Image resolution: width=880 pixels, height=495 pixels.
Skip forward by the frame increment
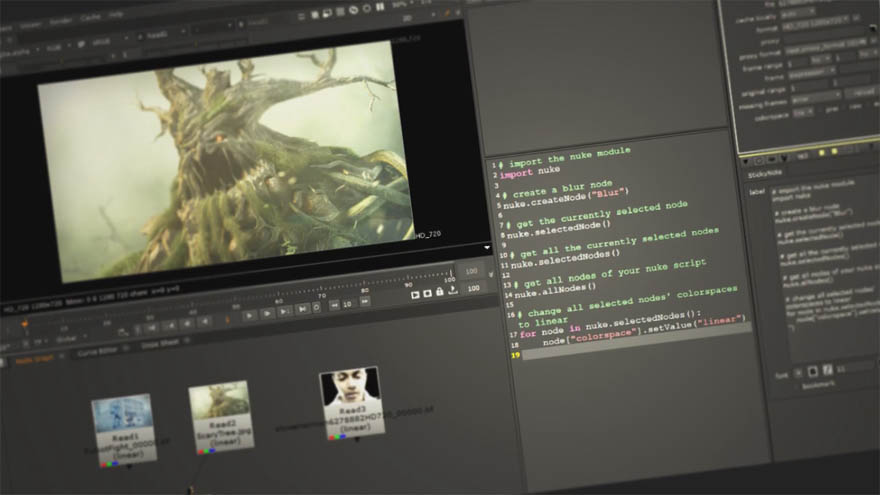click(365, 301)
